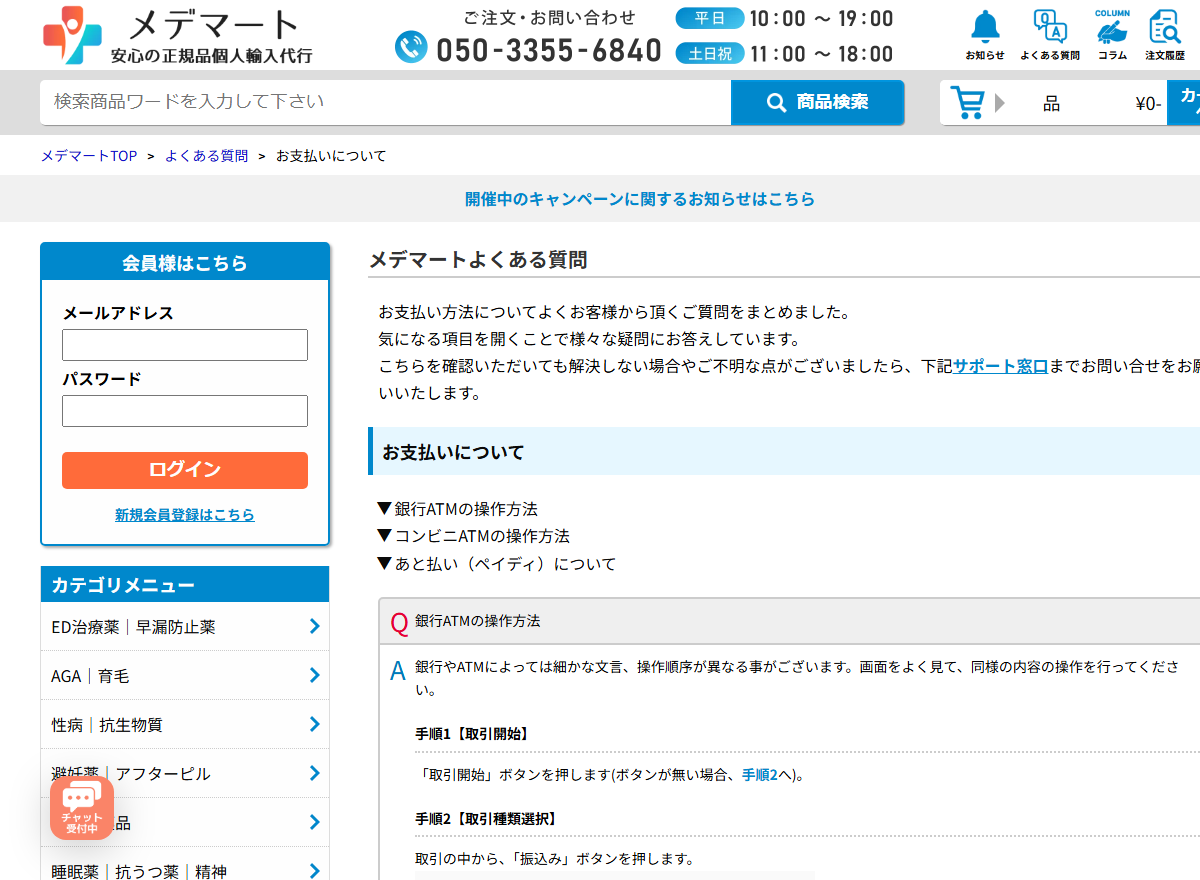Click the orange ログイン button
Image resolution: width=1200 pixels, height=880 pixels.
185,470
